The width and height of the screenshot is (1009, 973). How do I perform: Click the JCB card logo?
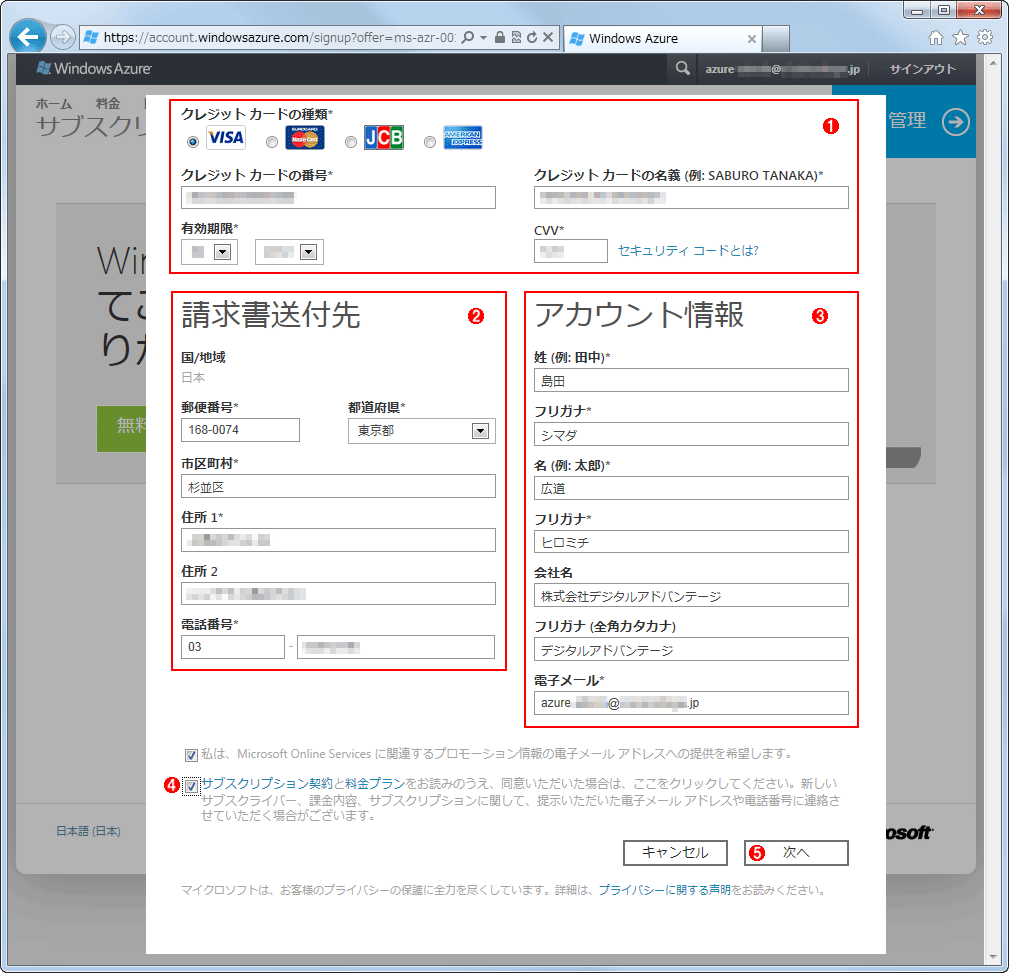coord(384,138)
